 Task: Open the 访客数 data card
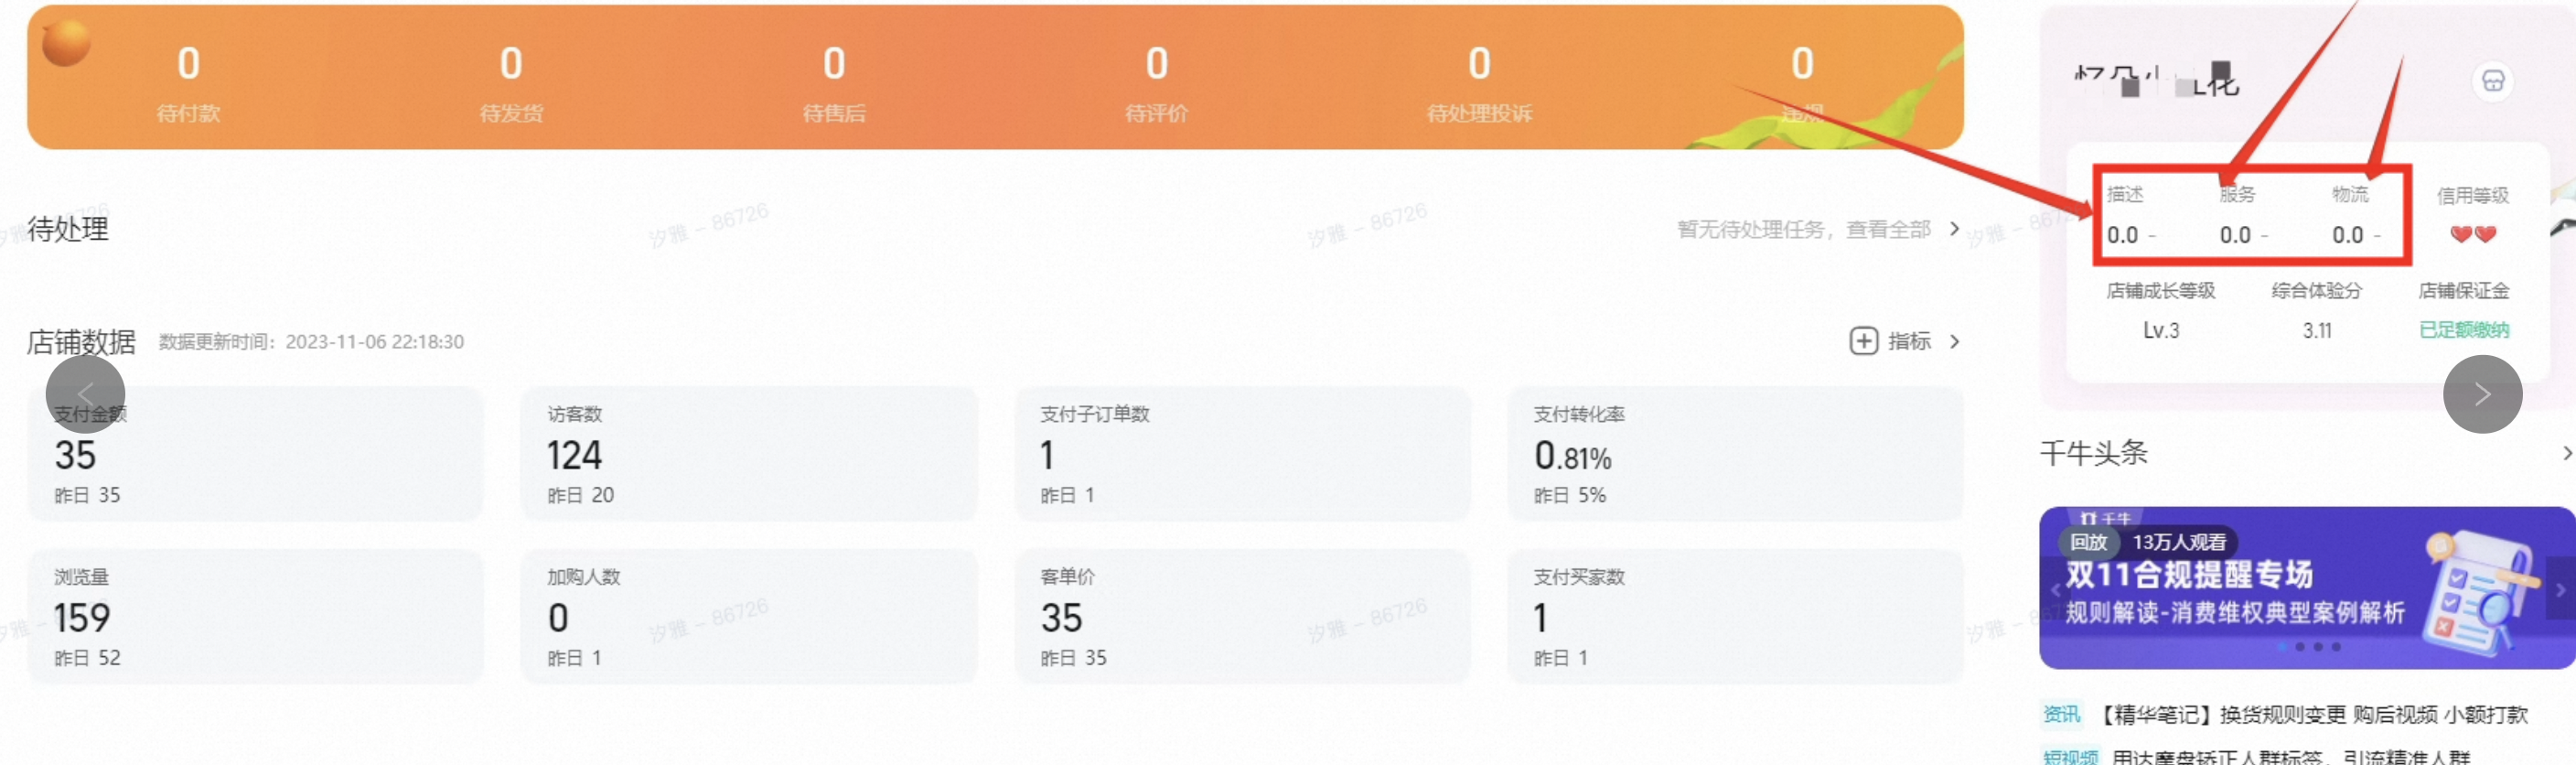tap(748, 454)
